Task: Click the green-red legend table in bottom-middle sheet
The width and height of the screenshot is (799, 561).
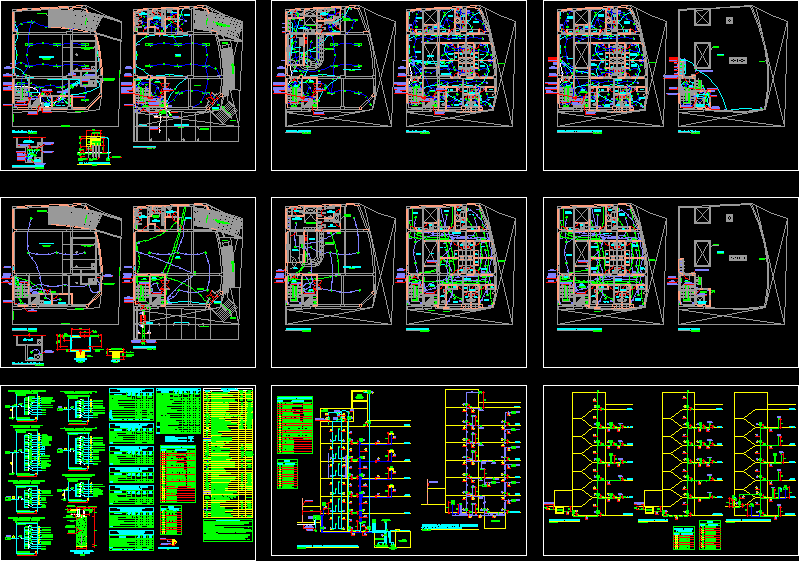Action: 295,425
